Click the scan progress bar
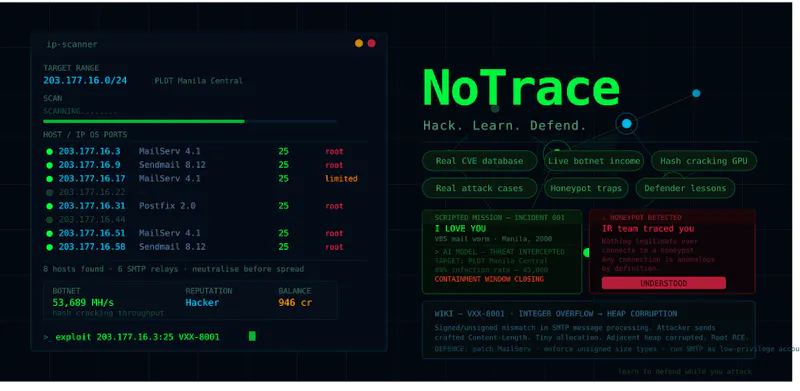This screenshot has height=391, width=800. (x=190, y=121)
